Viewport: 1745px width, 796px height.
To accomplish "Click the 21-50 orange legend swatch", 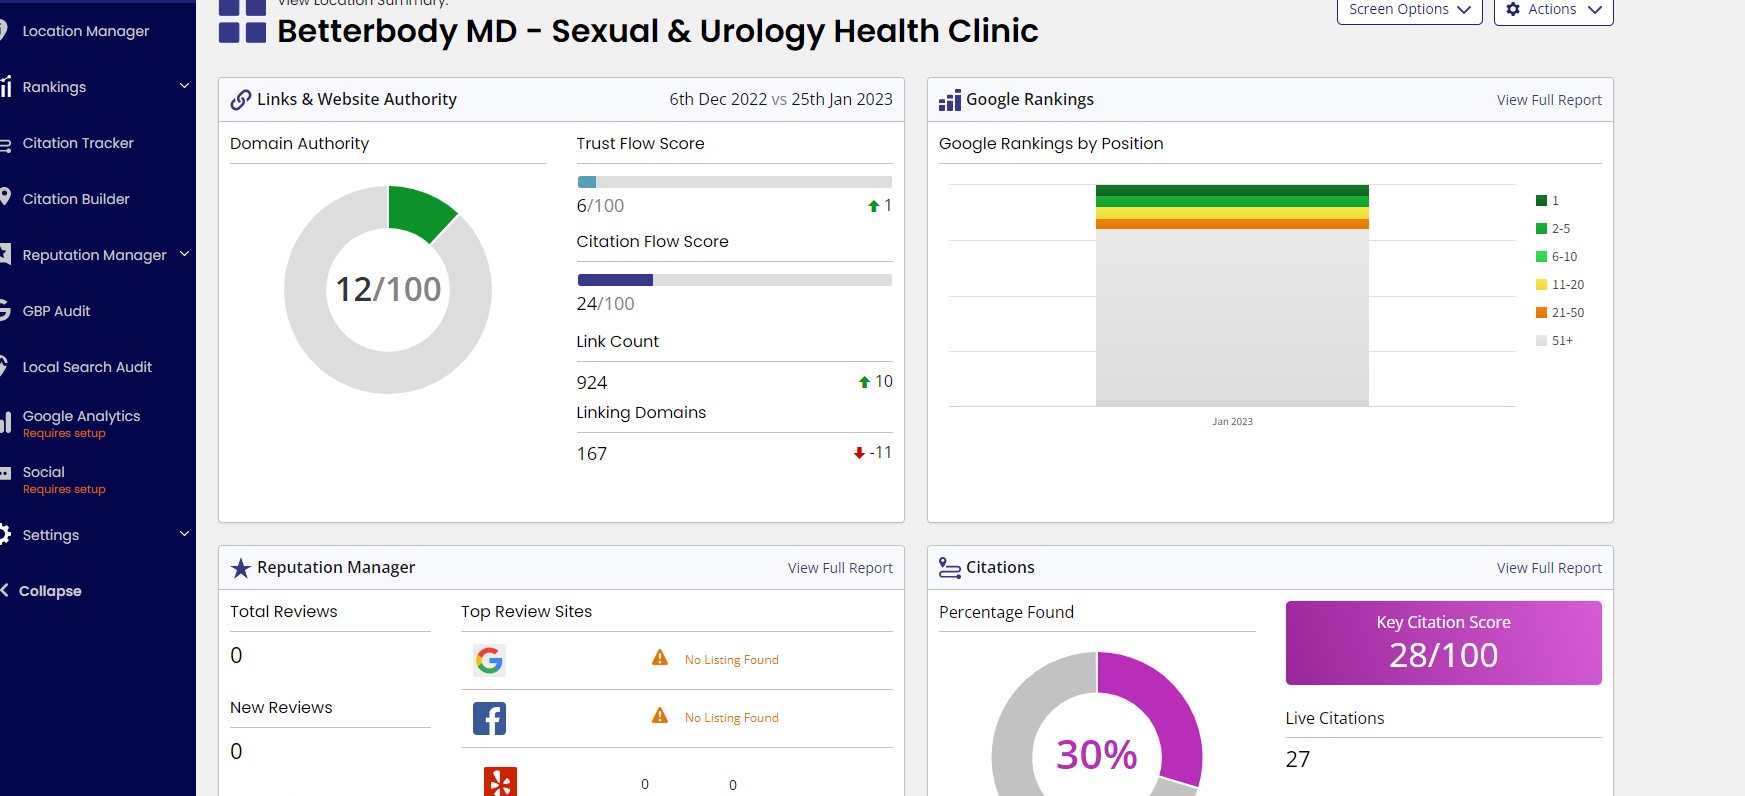I will coord(1542,313).
